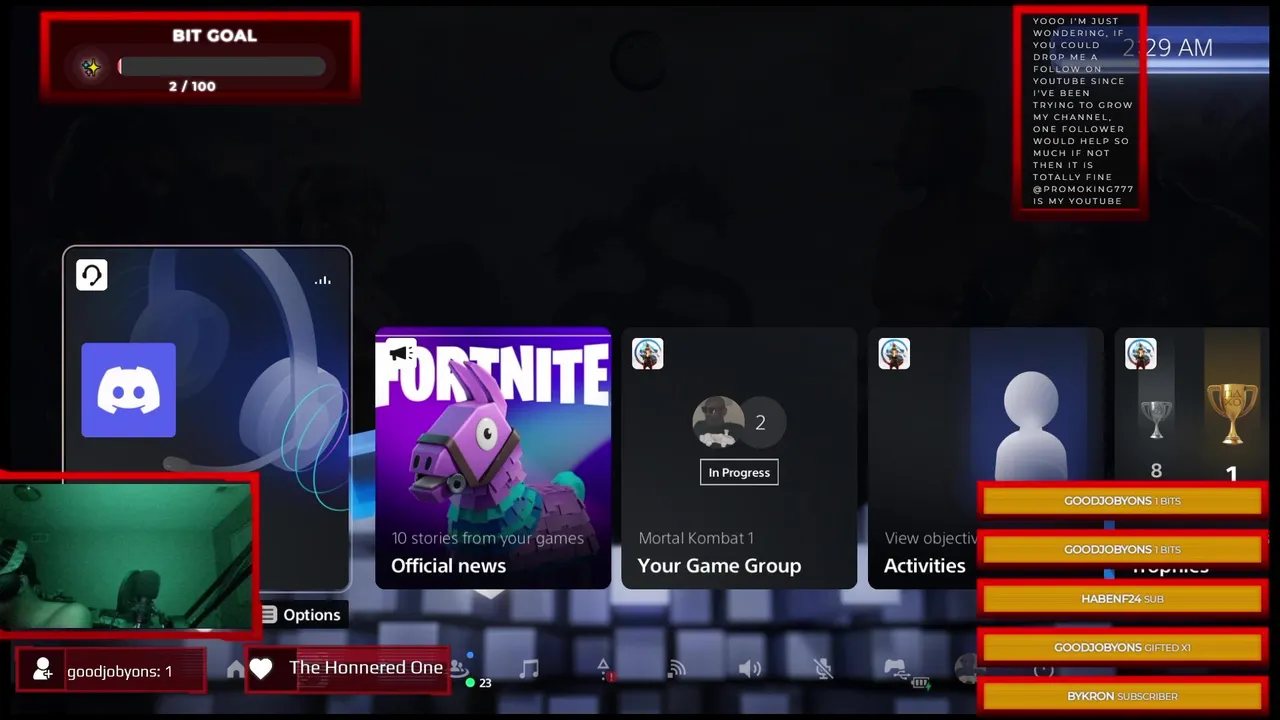Open the Fortnite Official news card

pos(493,458)
